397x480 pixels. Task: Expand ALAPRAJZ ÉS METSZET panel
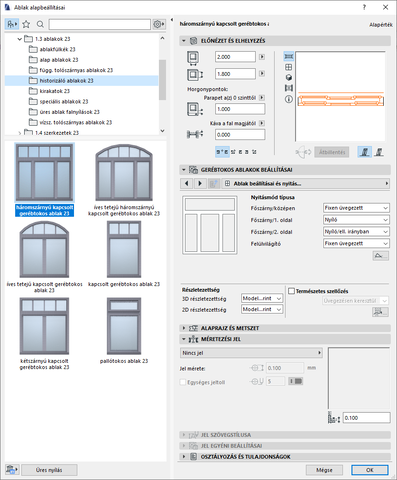[x=184, y=328]
